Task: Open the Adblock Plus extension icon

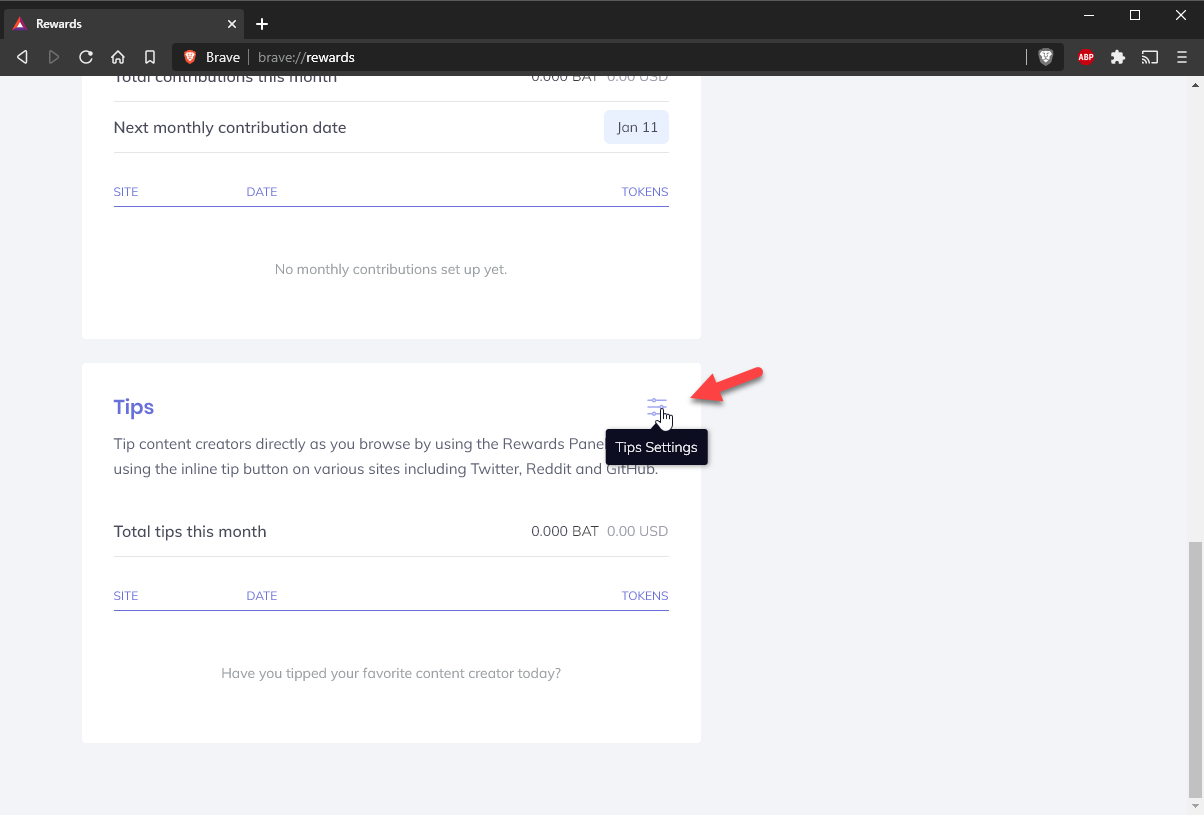Action: click(1086, 57)
